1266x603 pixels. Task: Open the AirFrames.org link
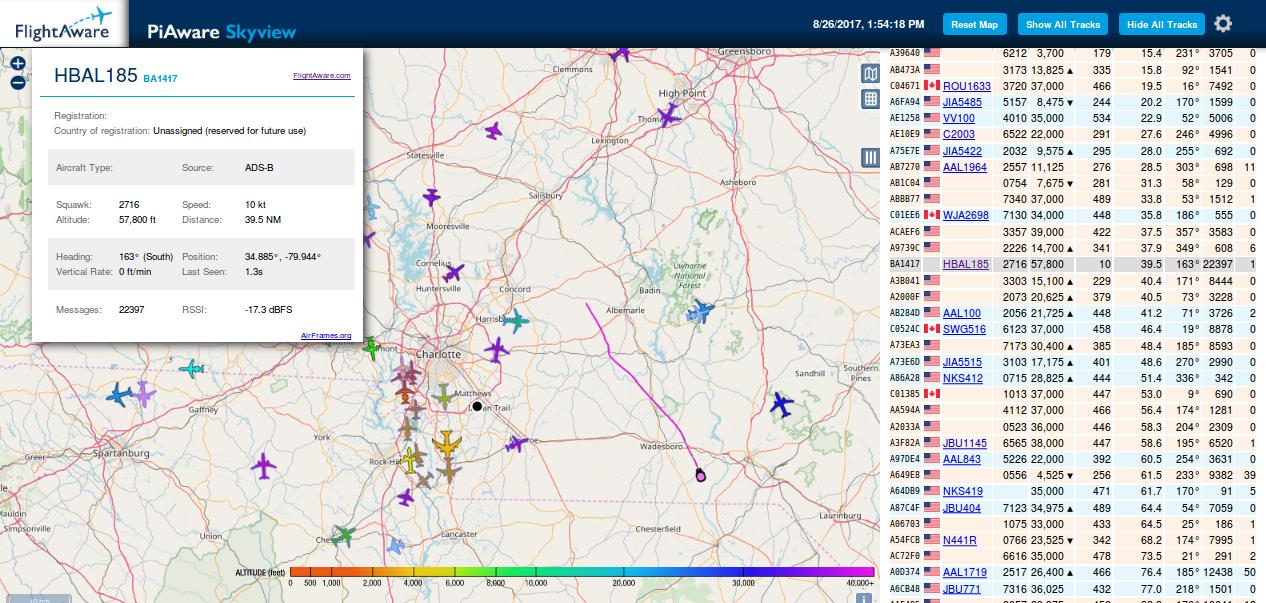pyautogui.click(x=326, y=335)
